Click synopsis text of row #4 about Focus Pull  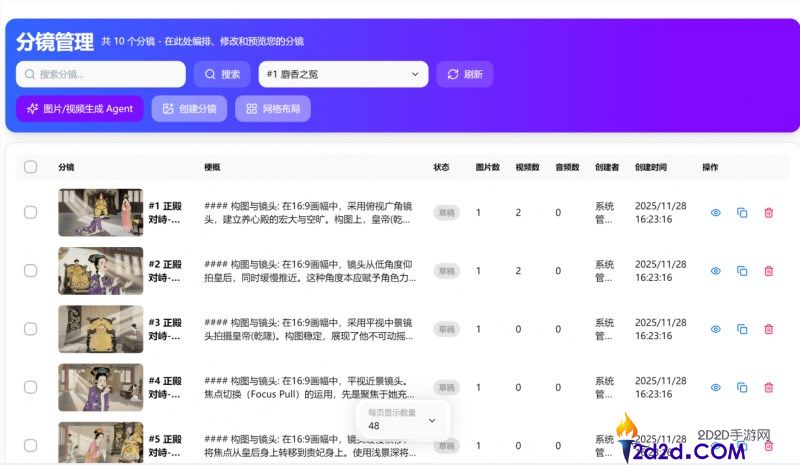click(x=309, y=387)
